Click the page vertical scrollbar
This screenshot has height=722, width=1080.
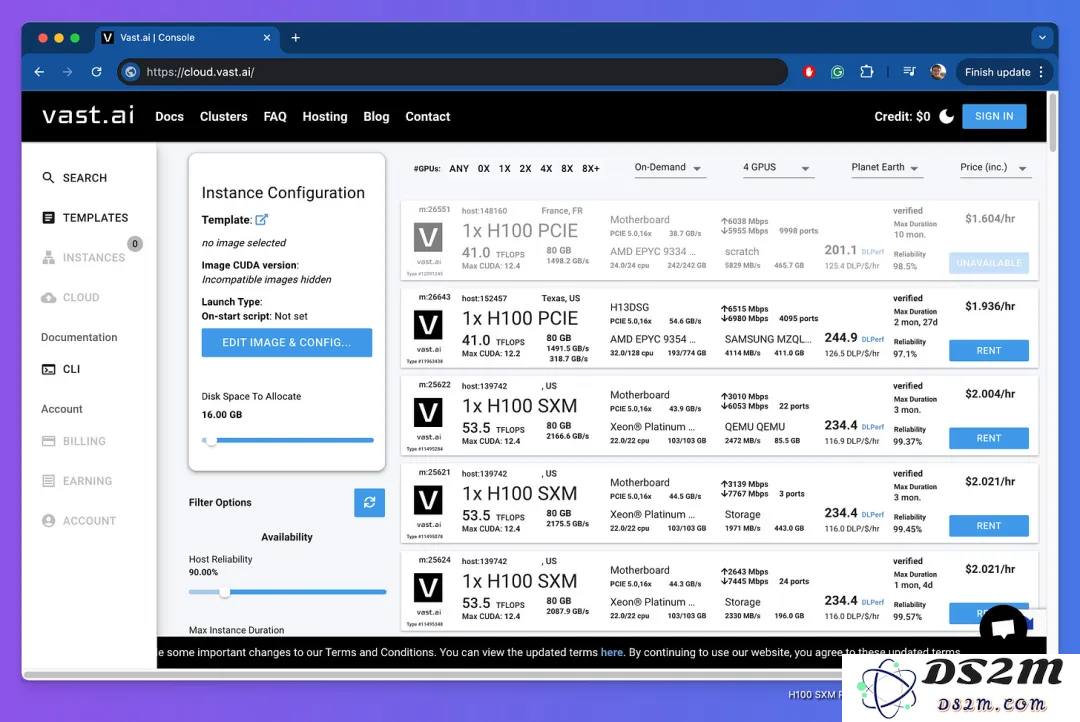1052,122
